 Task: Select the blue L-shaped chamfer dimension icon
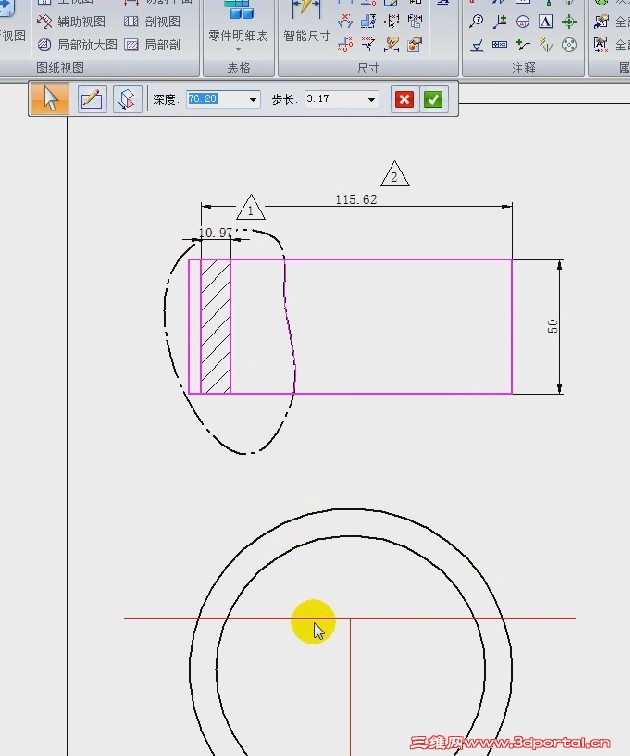tap(368, 21)
